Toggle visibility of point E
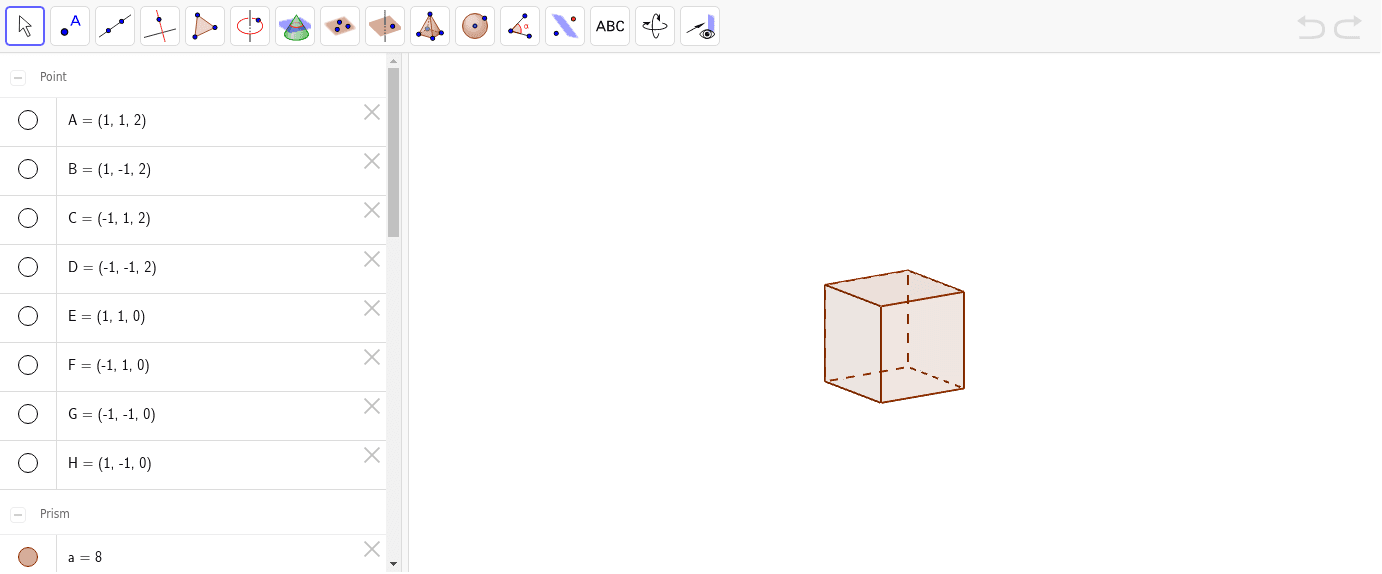The width and height of the screenshot is (1382, 574). [28, 316]
